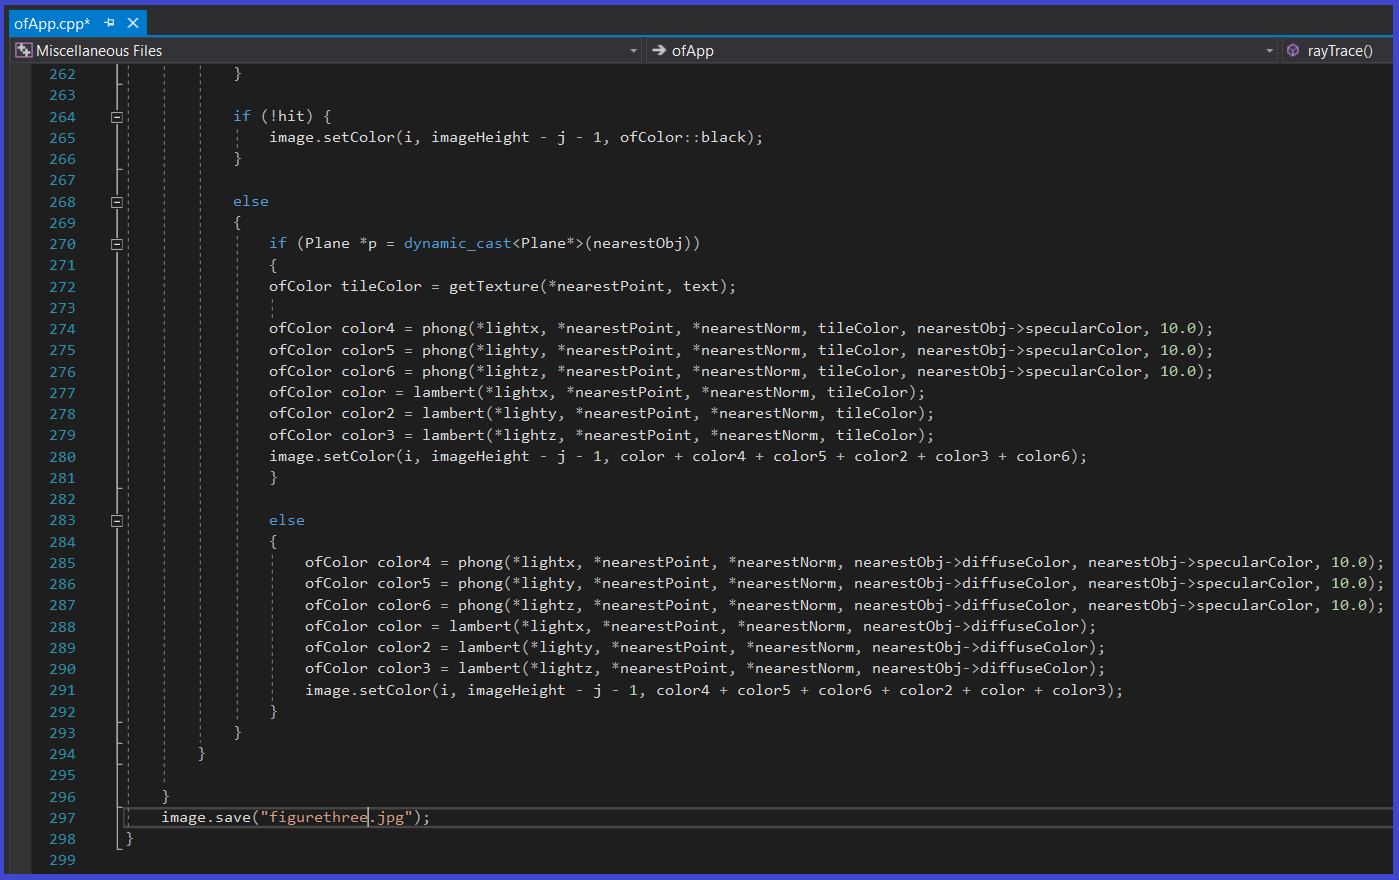1399x880 pixels.
Task: Collapse the if (!hit) block at line 264
Action: 117,117
